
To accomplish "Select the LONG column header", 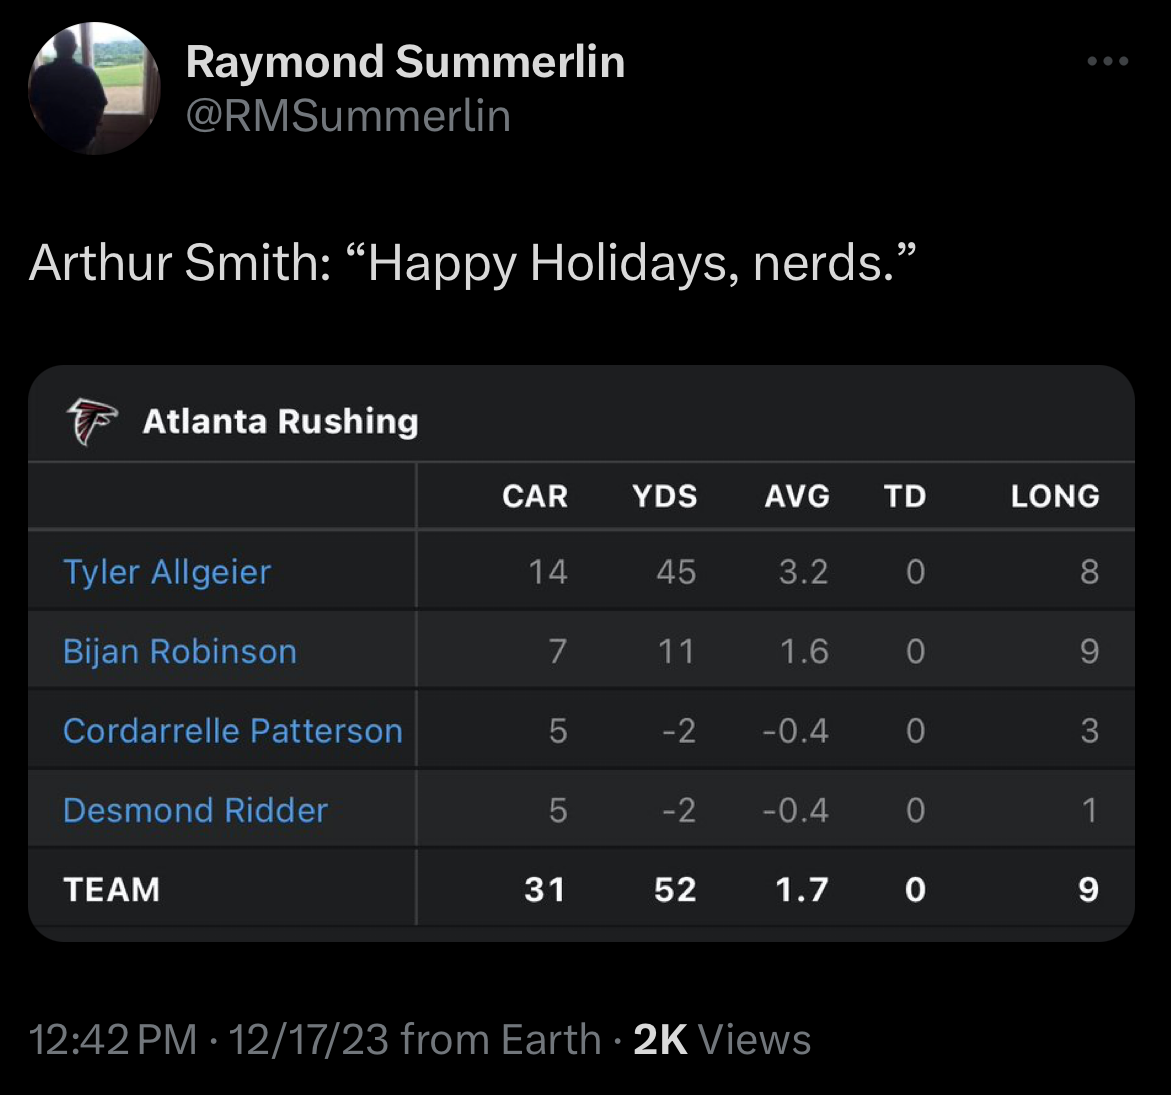I will [1055, 496].
